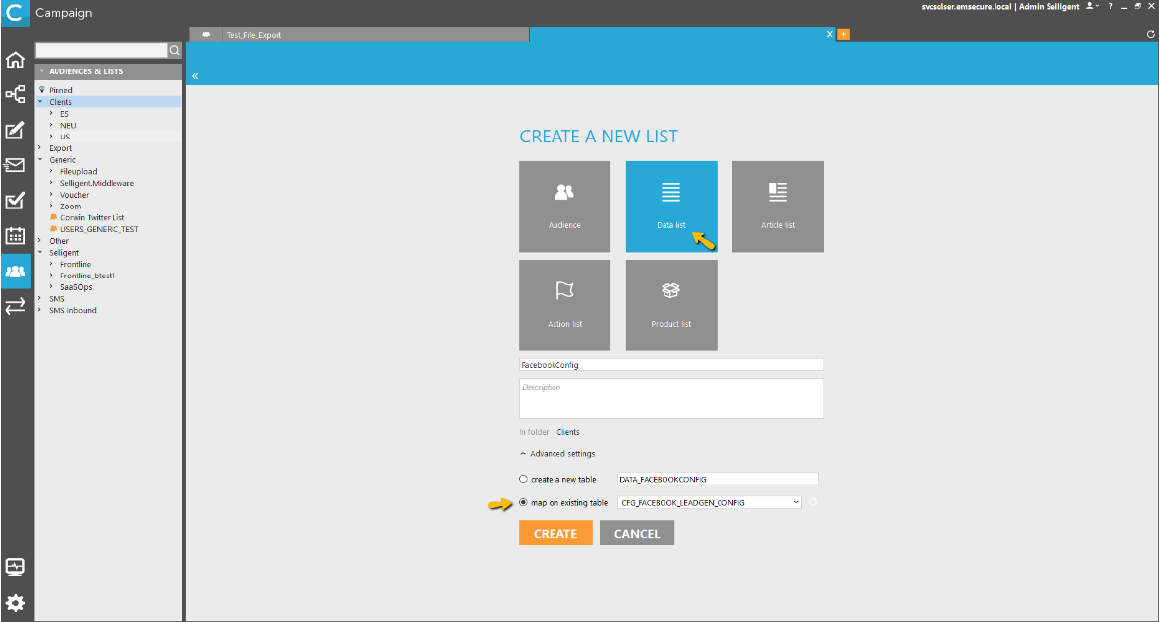Click the search magnifier icon

point(174,50)
